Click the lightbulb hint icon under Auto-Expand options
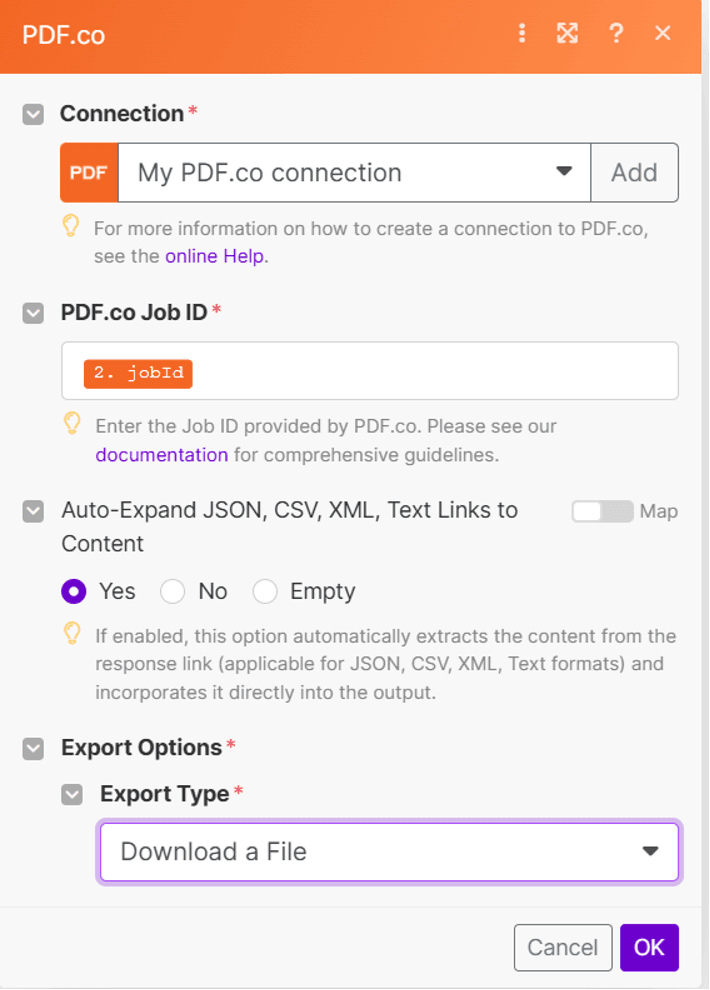This screenshot has height=990, width=710. [x=71, y=633]
